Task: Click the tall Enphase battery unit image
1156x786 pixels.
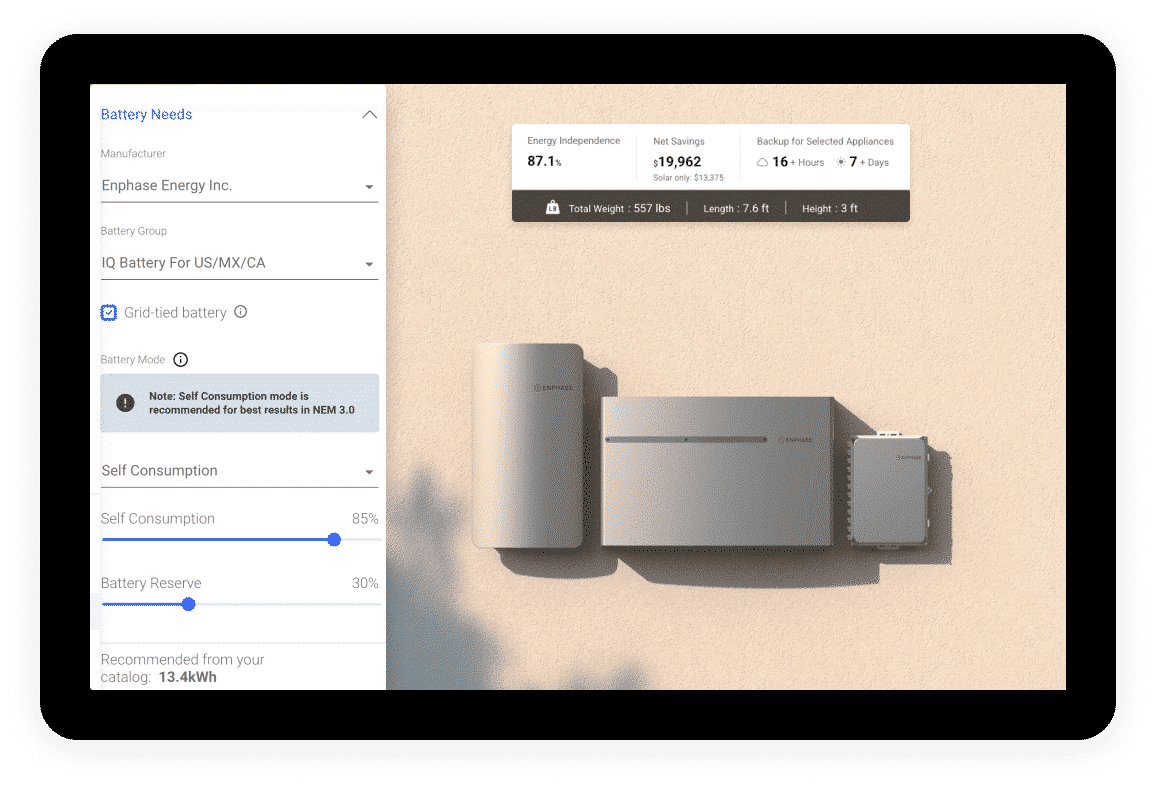Action: [x=528, y=446]
